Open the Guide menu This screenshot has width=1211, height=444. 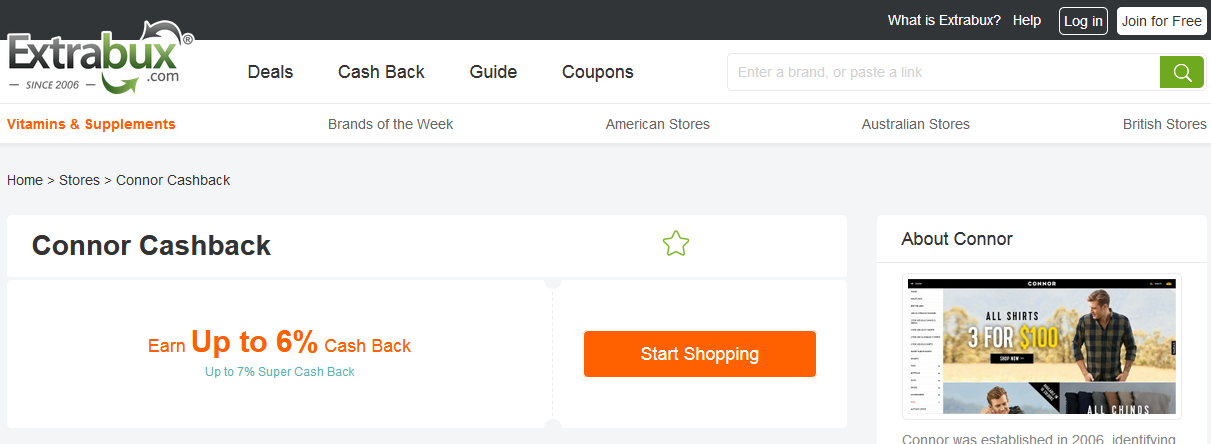click(x=493, y=72)
